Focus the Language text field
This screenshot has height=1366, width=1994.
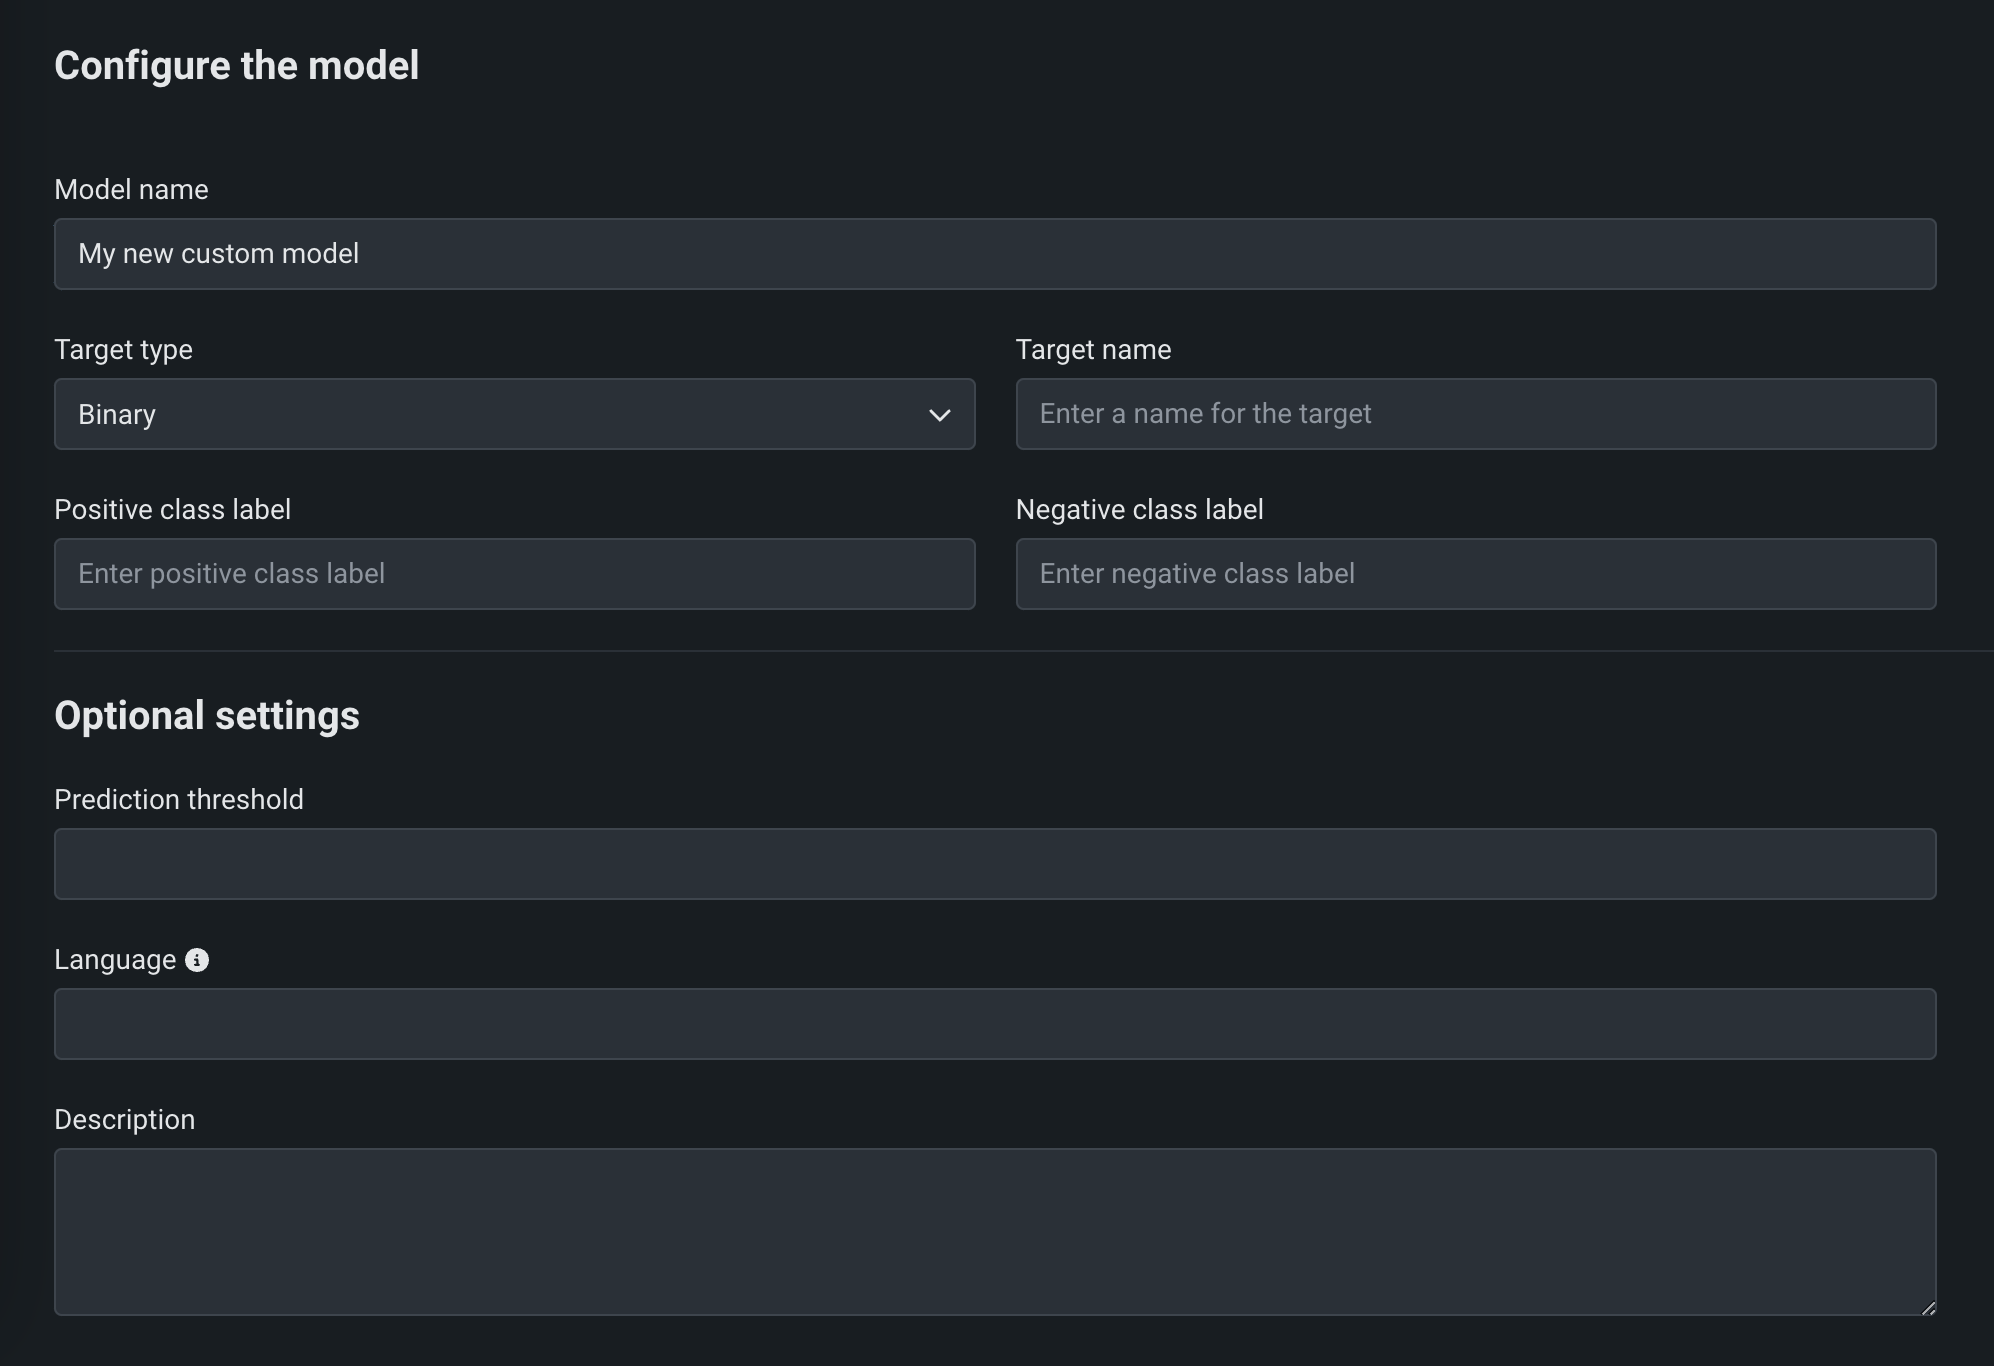994,1024
